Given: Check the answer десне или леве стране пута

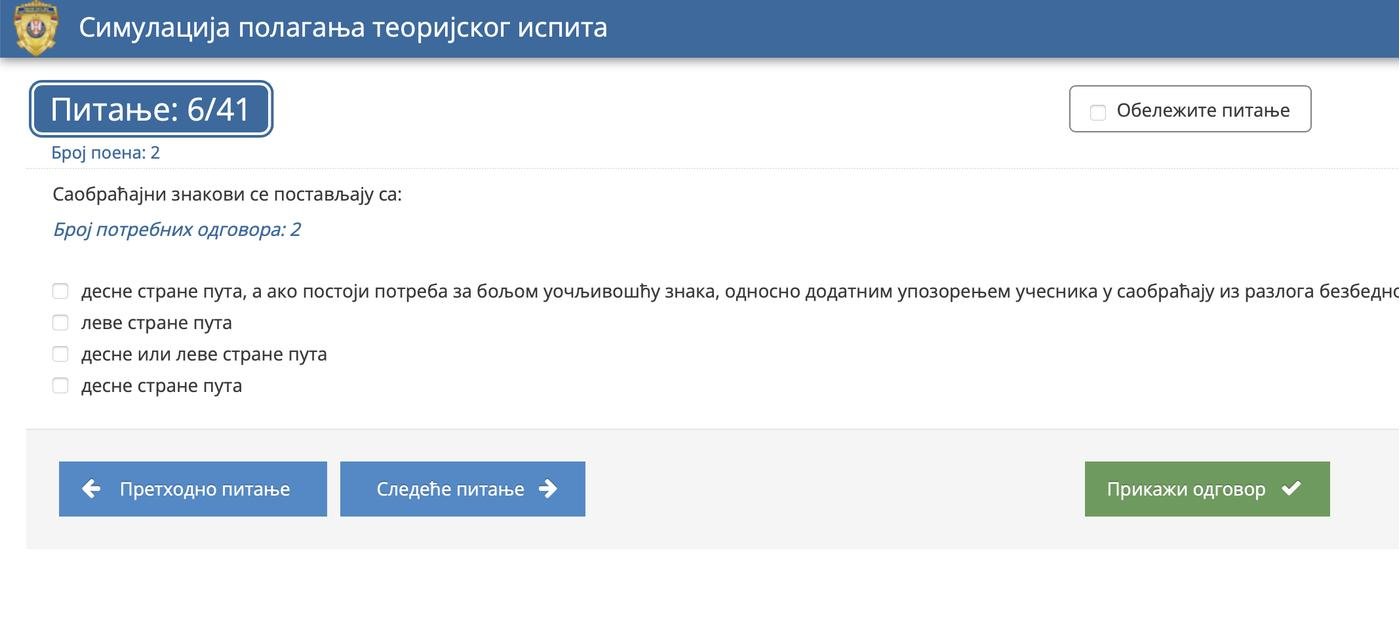Looking at the screenshot, I should click(60, 353).
